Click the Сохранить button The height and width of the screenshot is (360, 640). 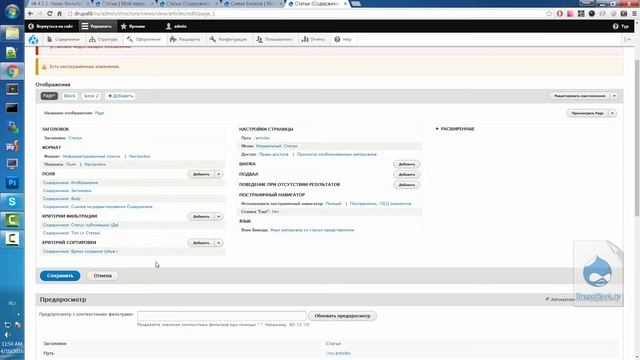(60, 276)
